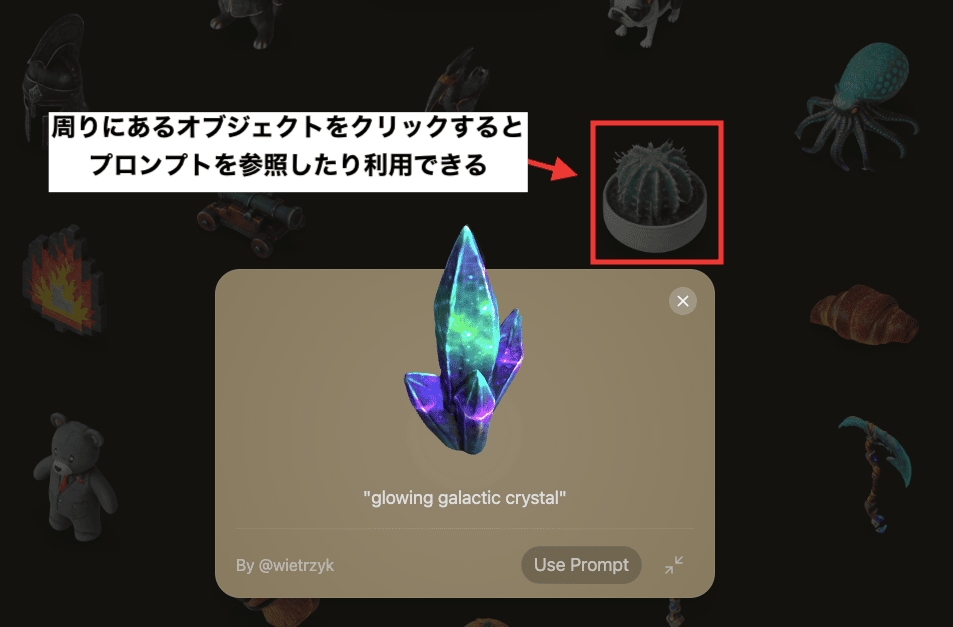The width and height of the screenshot is (953, 627).
Task: Open the croissant 3D object
Action: [864, 315]
